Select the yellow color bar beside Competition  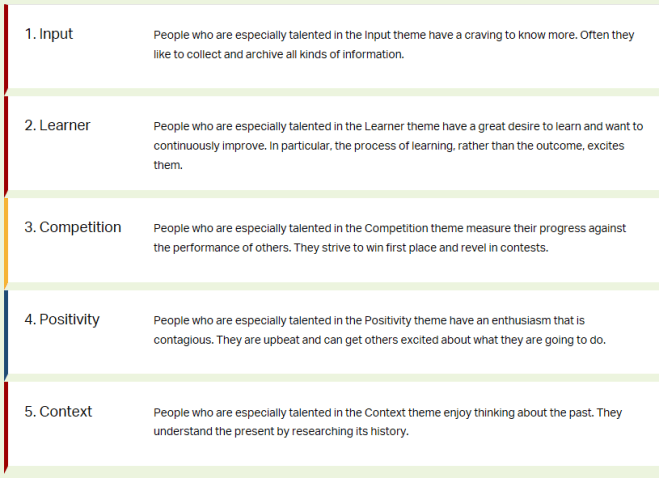click(5, 240)
